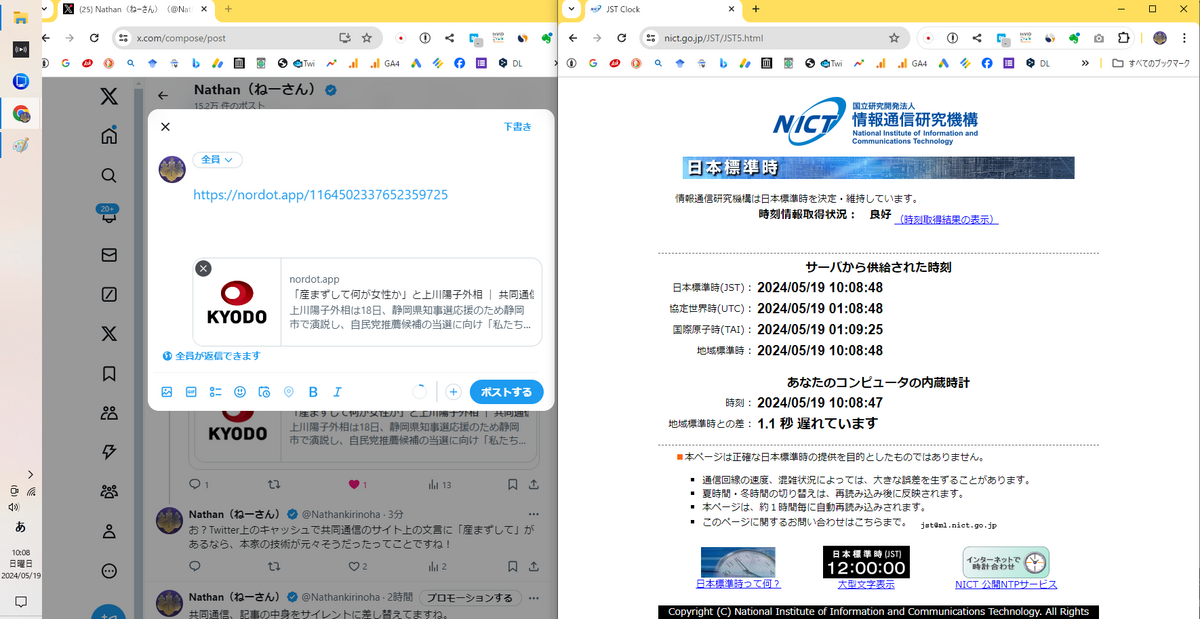
Task: Open the KYODO link card thumbnail in composer
Action: pos(237,302)
